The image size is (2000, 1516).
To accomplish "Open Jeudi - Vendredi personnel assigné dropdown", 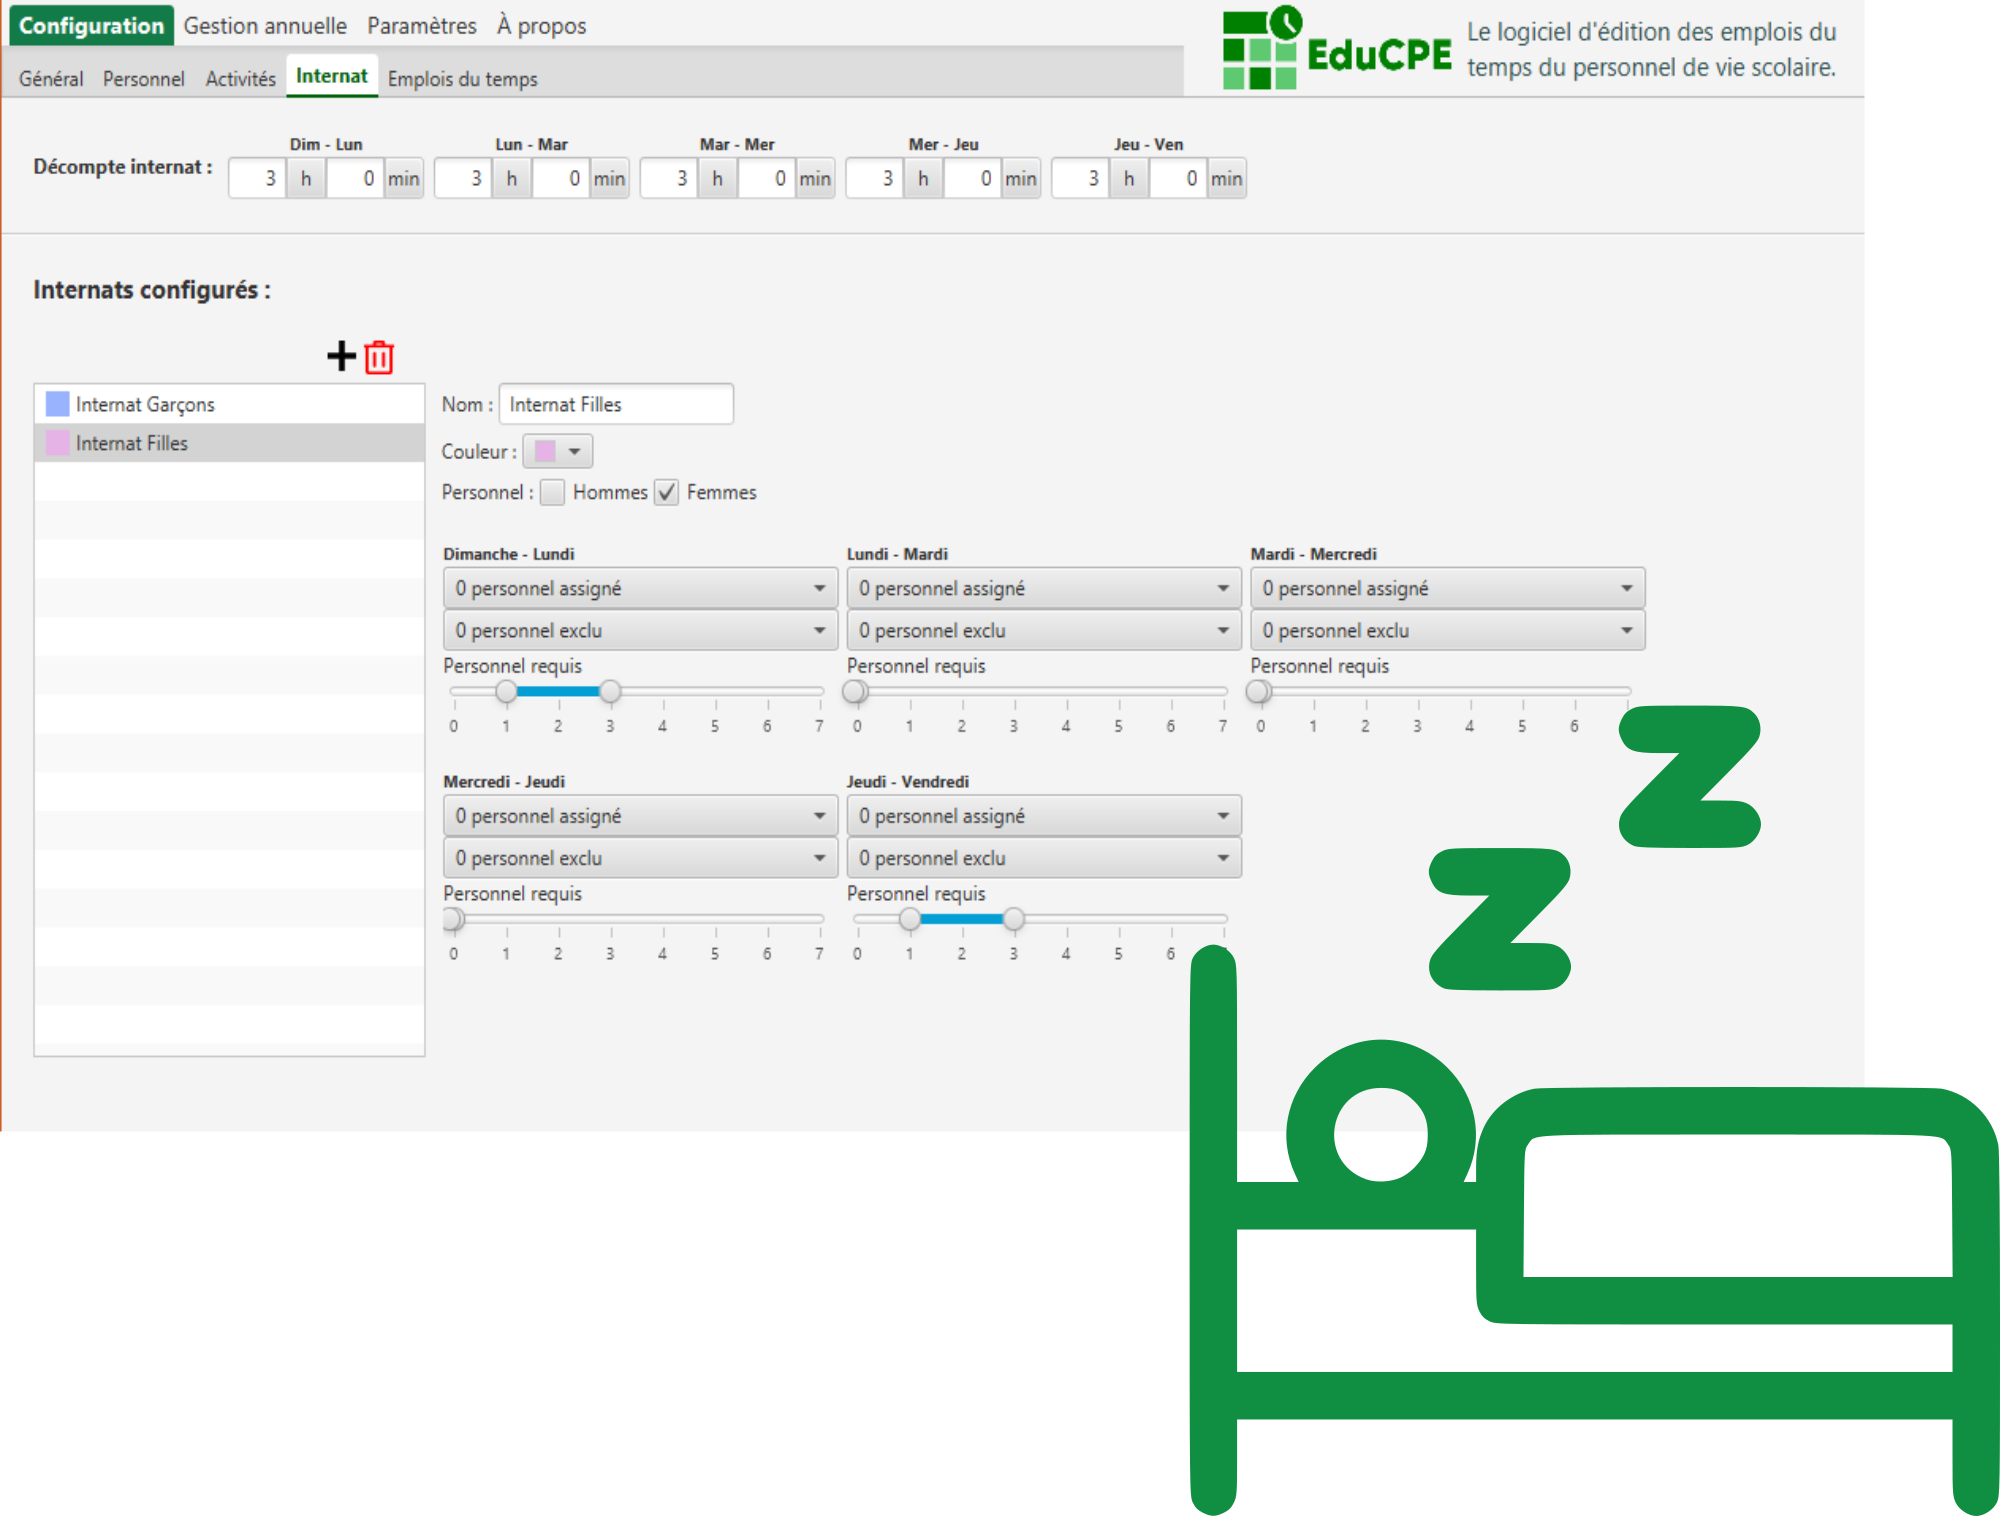I will coord(1044,816).
